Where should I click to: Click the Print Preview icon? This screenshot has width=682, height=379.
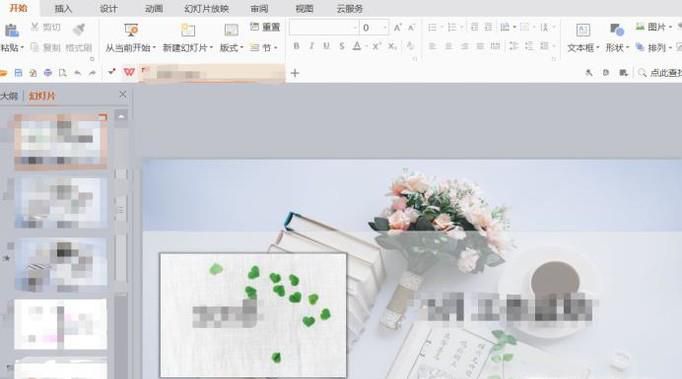[x=63, y=73]
